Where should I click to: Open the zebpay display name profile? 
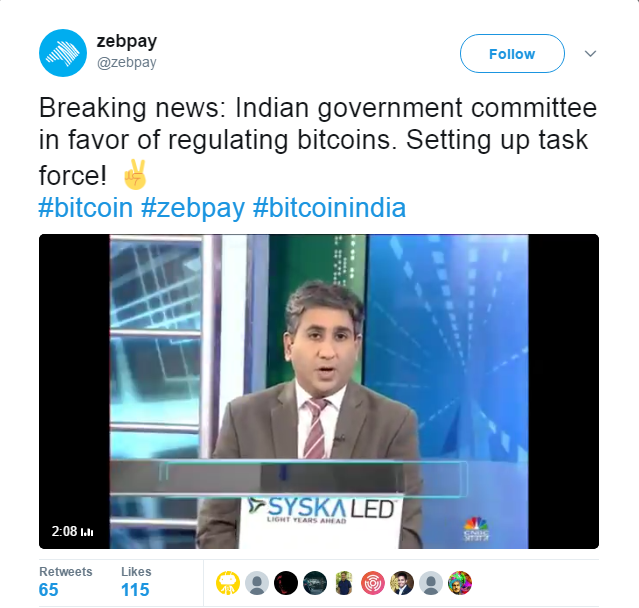point(127,41)
